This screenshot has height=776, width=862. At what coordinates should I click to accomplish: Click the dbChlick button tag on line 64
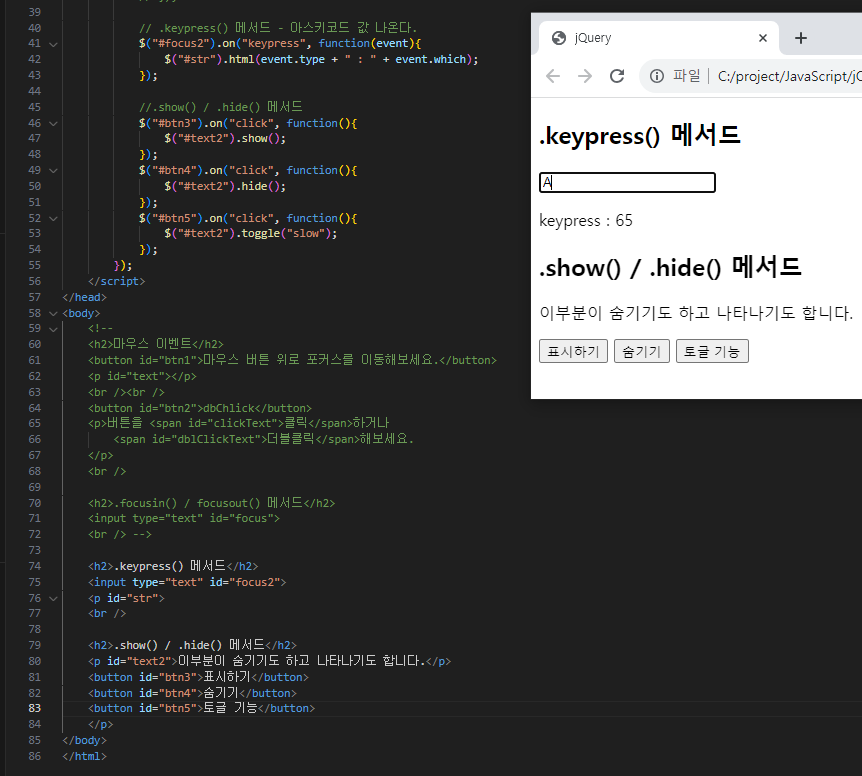click(200, 408)
